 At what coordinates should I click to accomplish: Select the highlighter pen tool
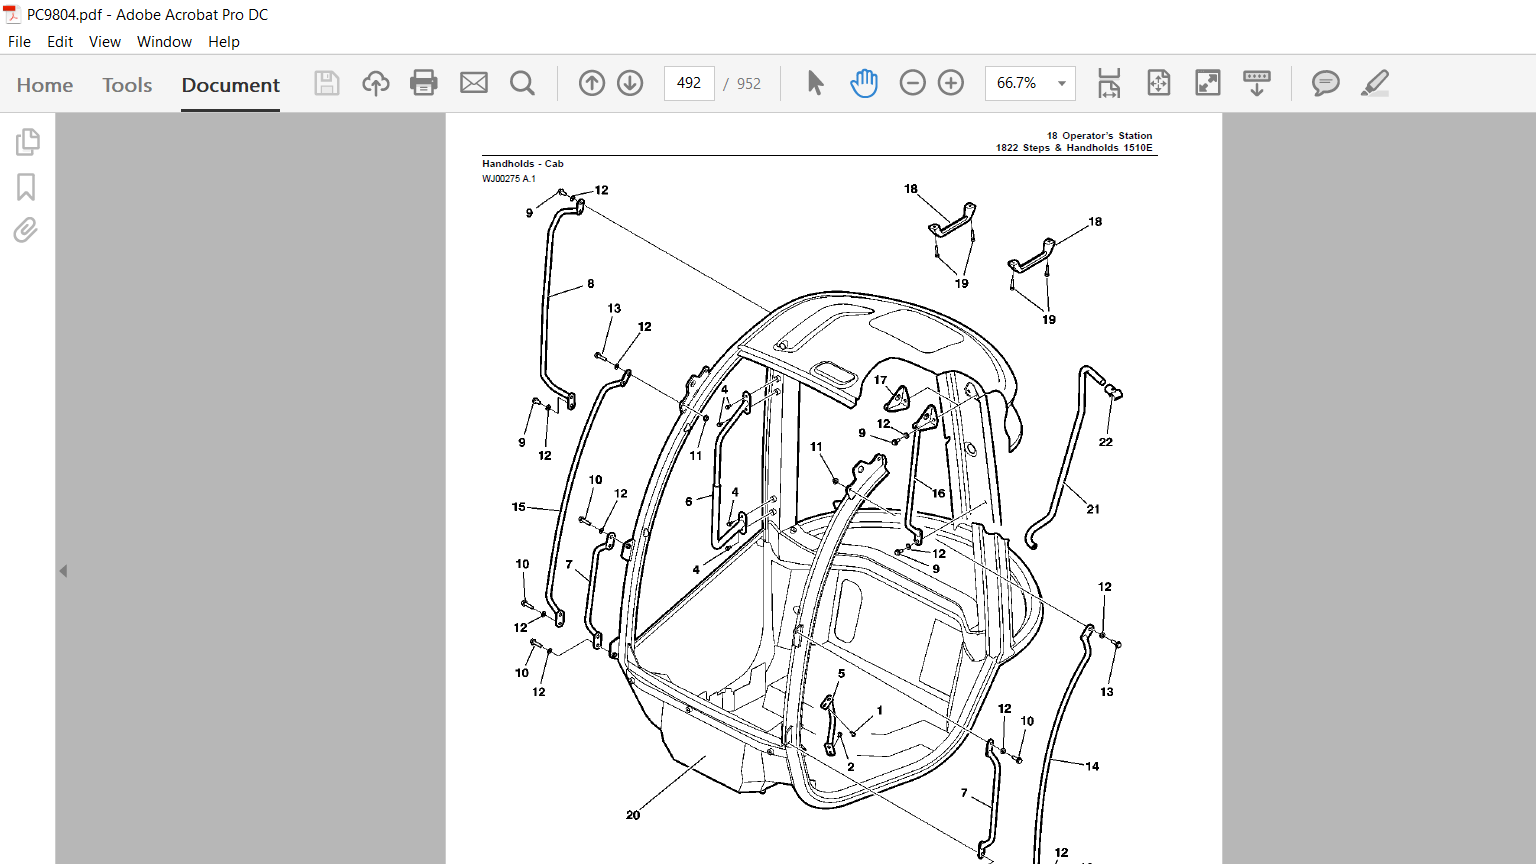point(1375,83)
